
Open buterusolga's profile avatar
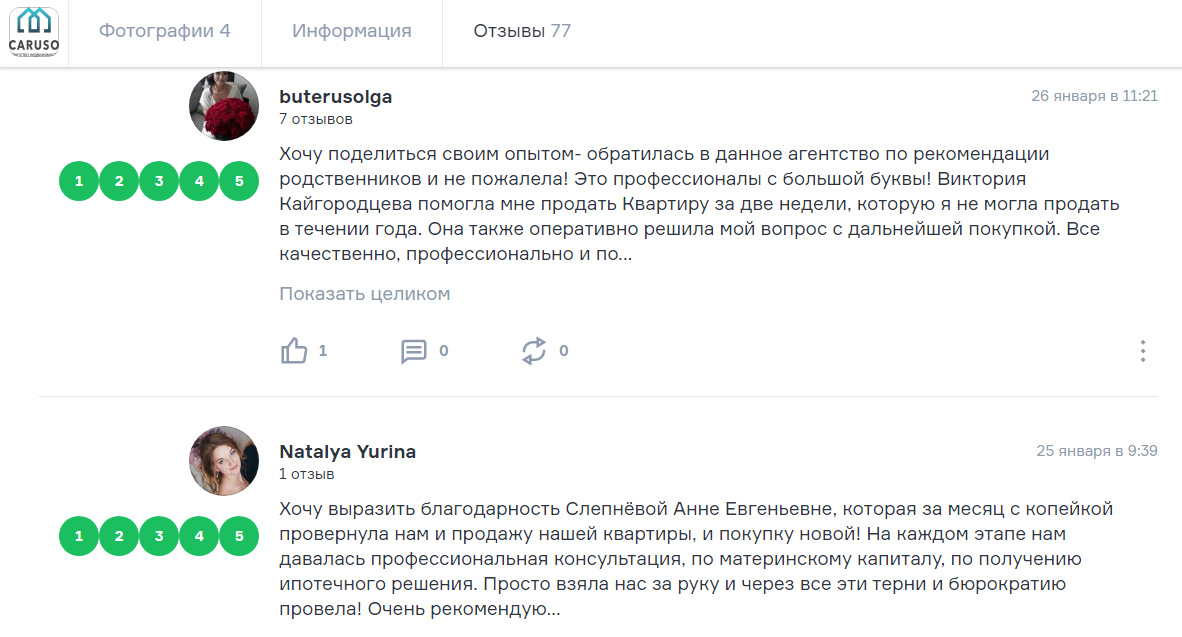click(x=224, y=106)
